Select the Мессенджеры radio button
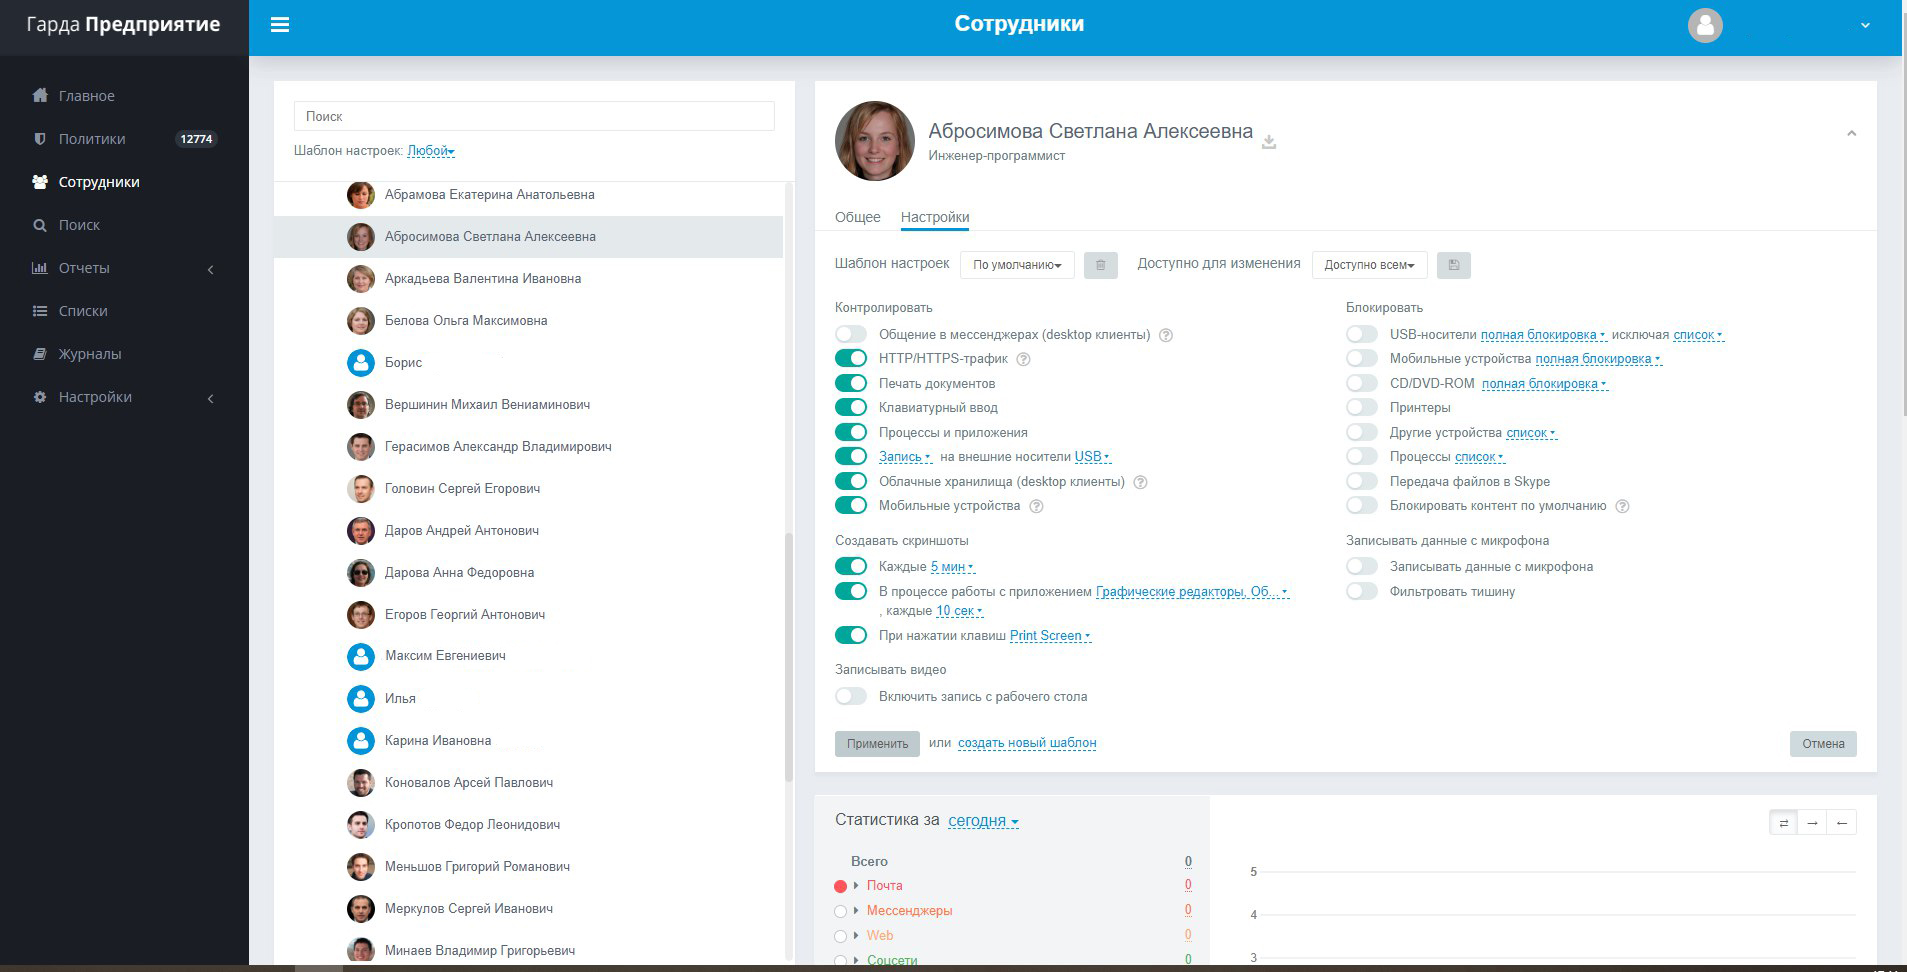This screenshot has height=972, width=1907. click(840, 911)
